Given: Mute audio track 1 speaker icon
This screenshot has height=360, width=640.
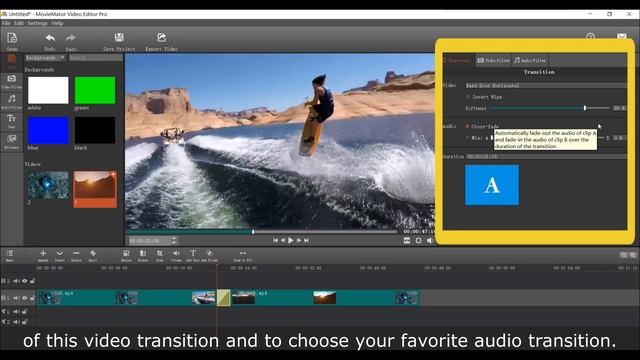Looking at the screenshot, I should [16, 311].
